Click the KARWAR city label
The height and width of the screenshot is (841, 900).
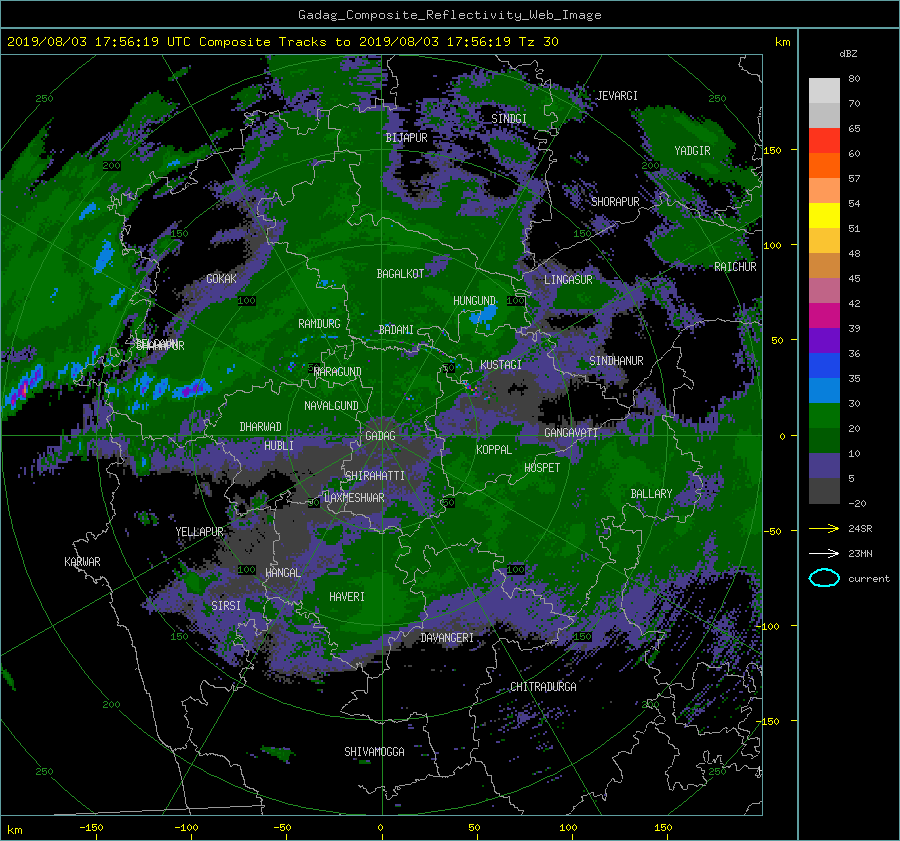point(82,562)
